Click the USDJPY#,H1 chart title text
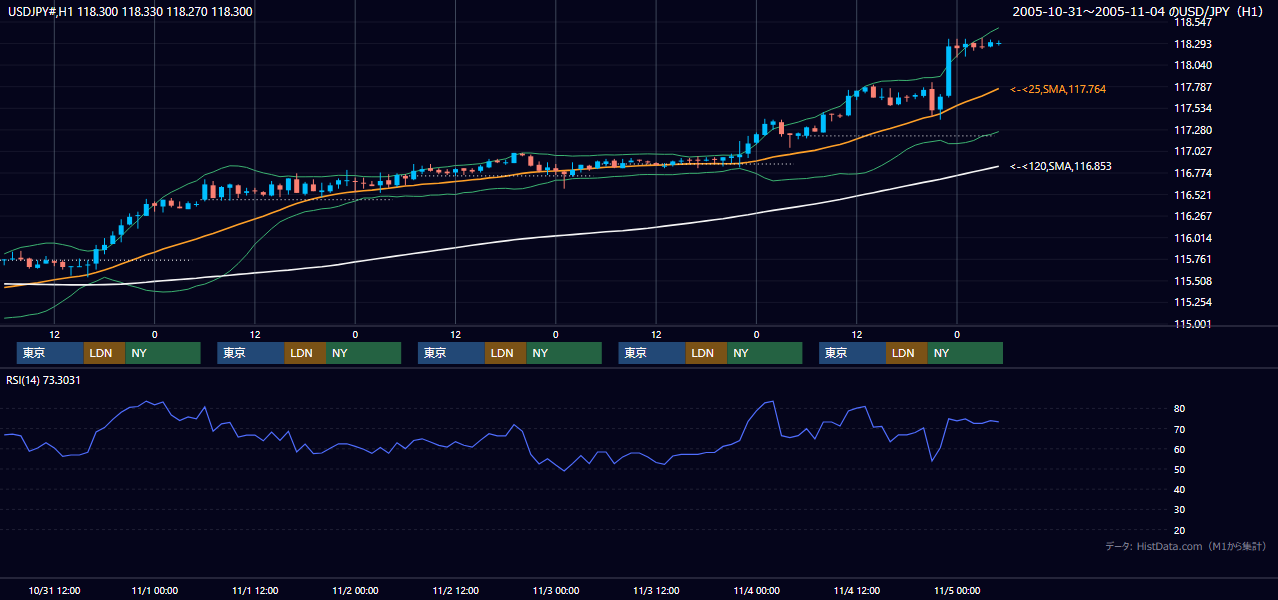The width and height of the screenshot is (1278, 600). coord(129,11)
